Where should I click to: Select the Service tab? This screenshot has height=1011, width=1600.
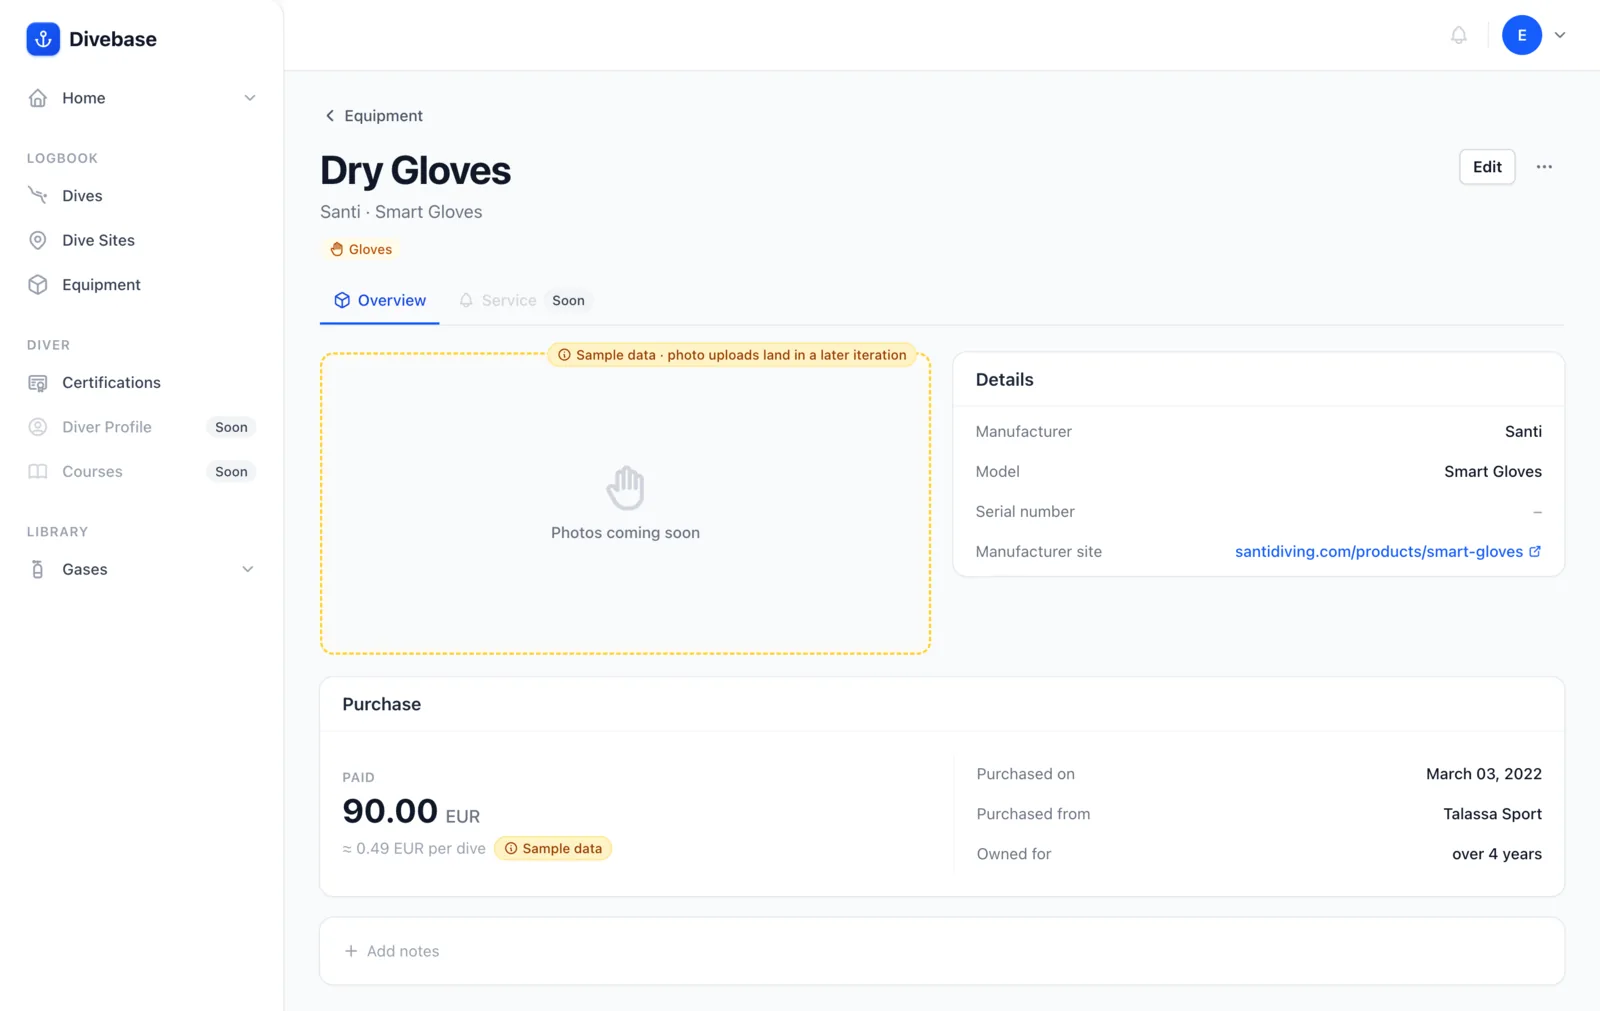509,300
